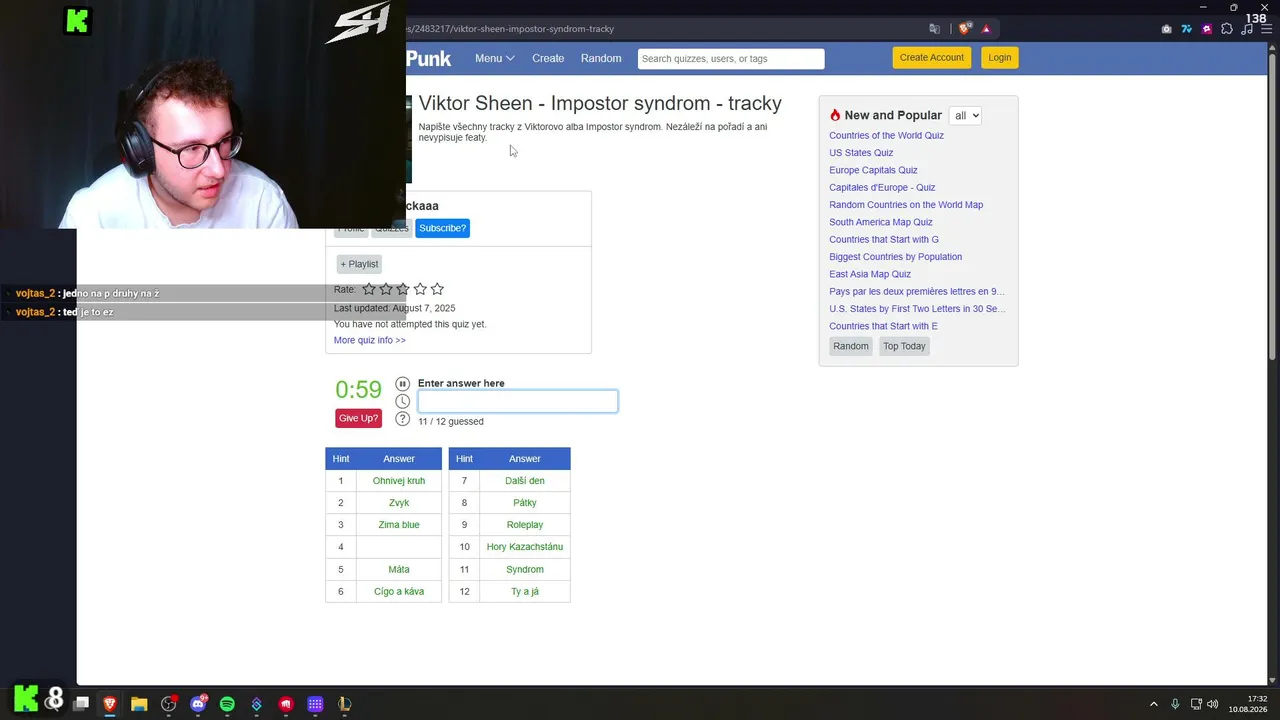Add quiz with the + Playlist button
Screen dimensions: 1280x720
[359, 264]
